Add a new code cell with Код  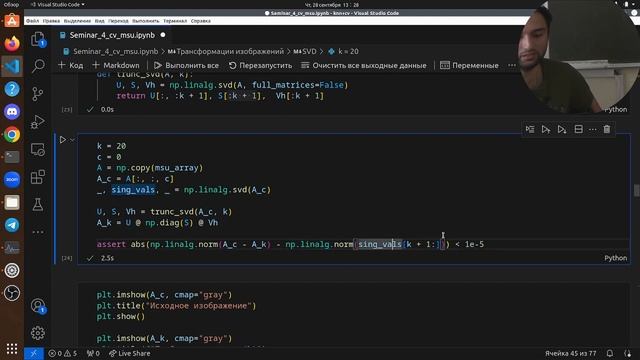tap(71, 65)
